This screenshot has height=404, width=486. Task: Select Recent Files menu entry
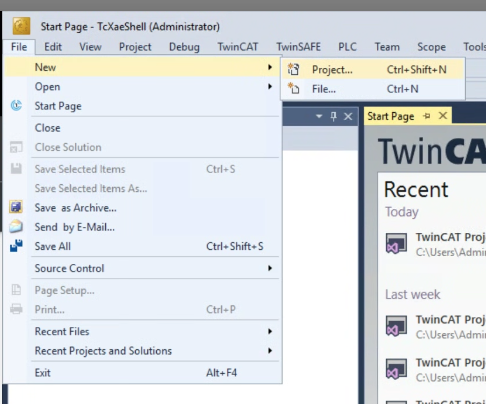coord(143,331)
